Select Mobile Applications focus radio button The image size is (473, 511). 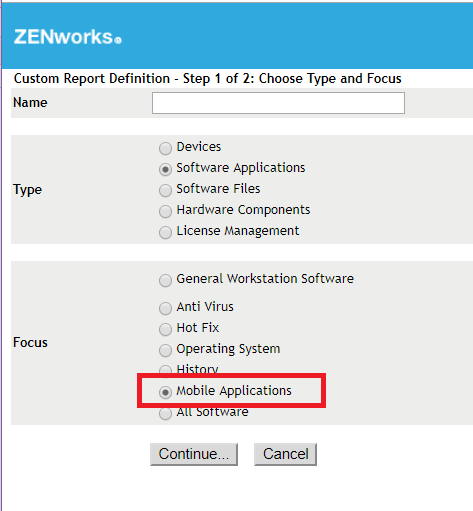coord(165,392)
